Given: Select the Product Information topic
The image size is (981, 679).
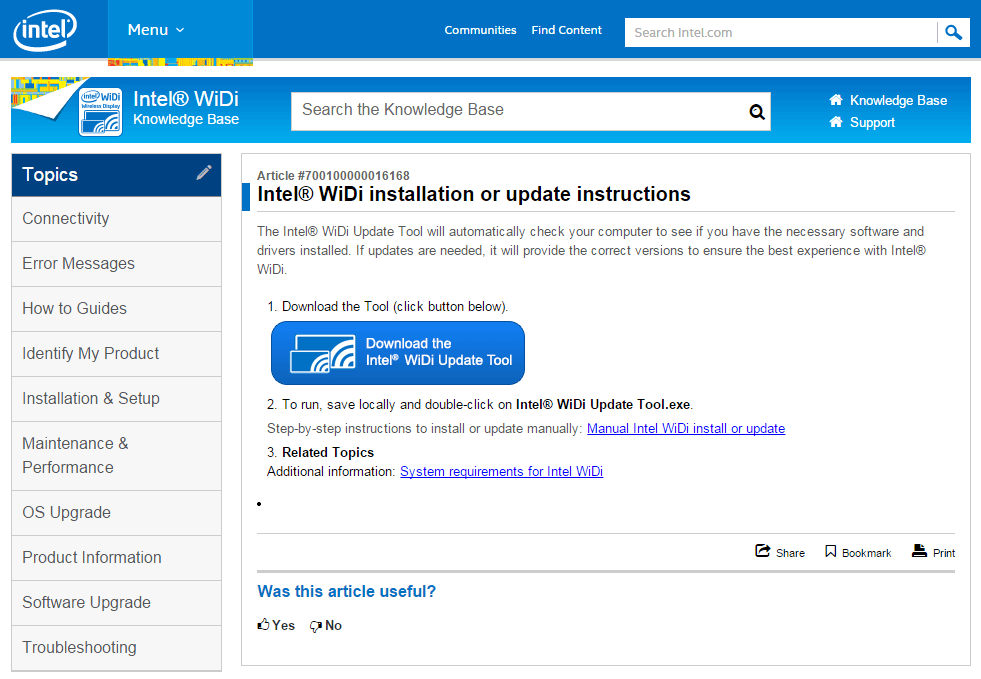Looking at the screenshot, I should 116,558.
